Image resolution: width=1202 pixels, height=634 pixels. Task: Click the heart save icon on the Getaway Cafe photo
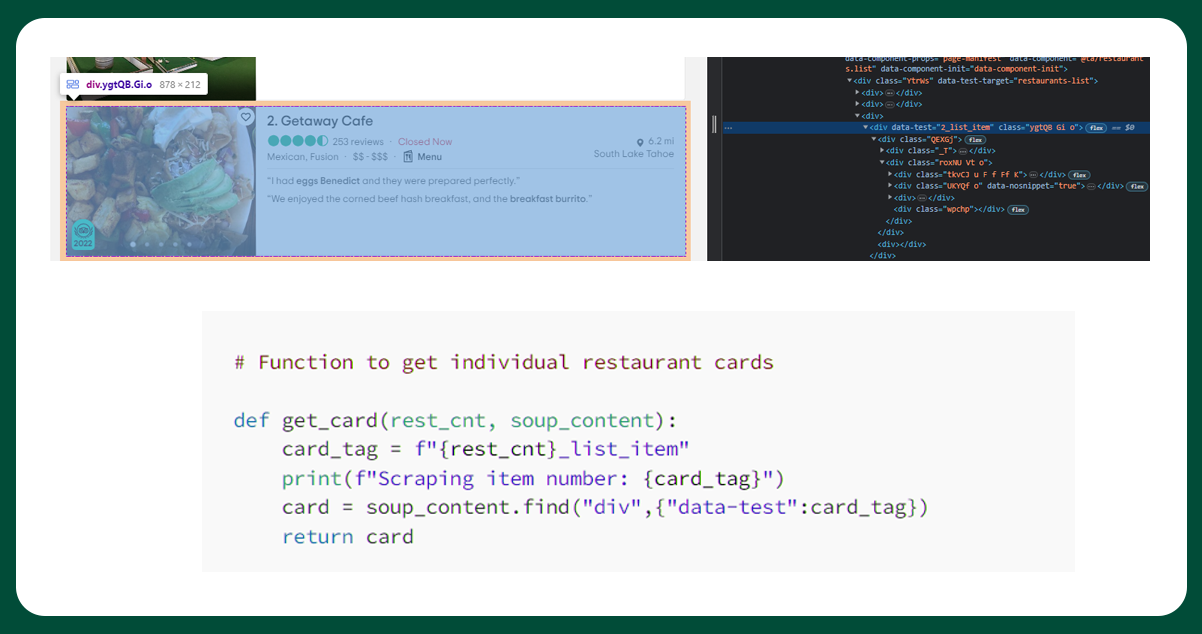[245, 117]
